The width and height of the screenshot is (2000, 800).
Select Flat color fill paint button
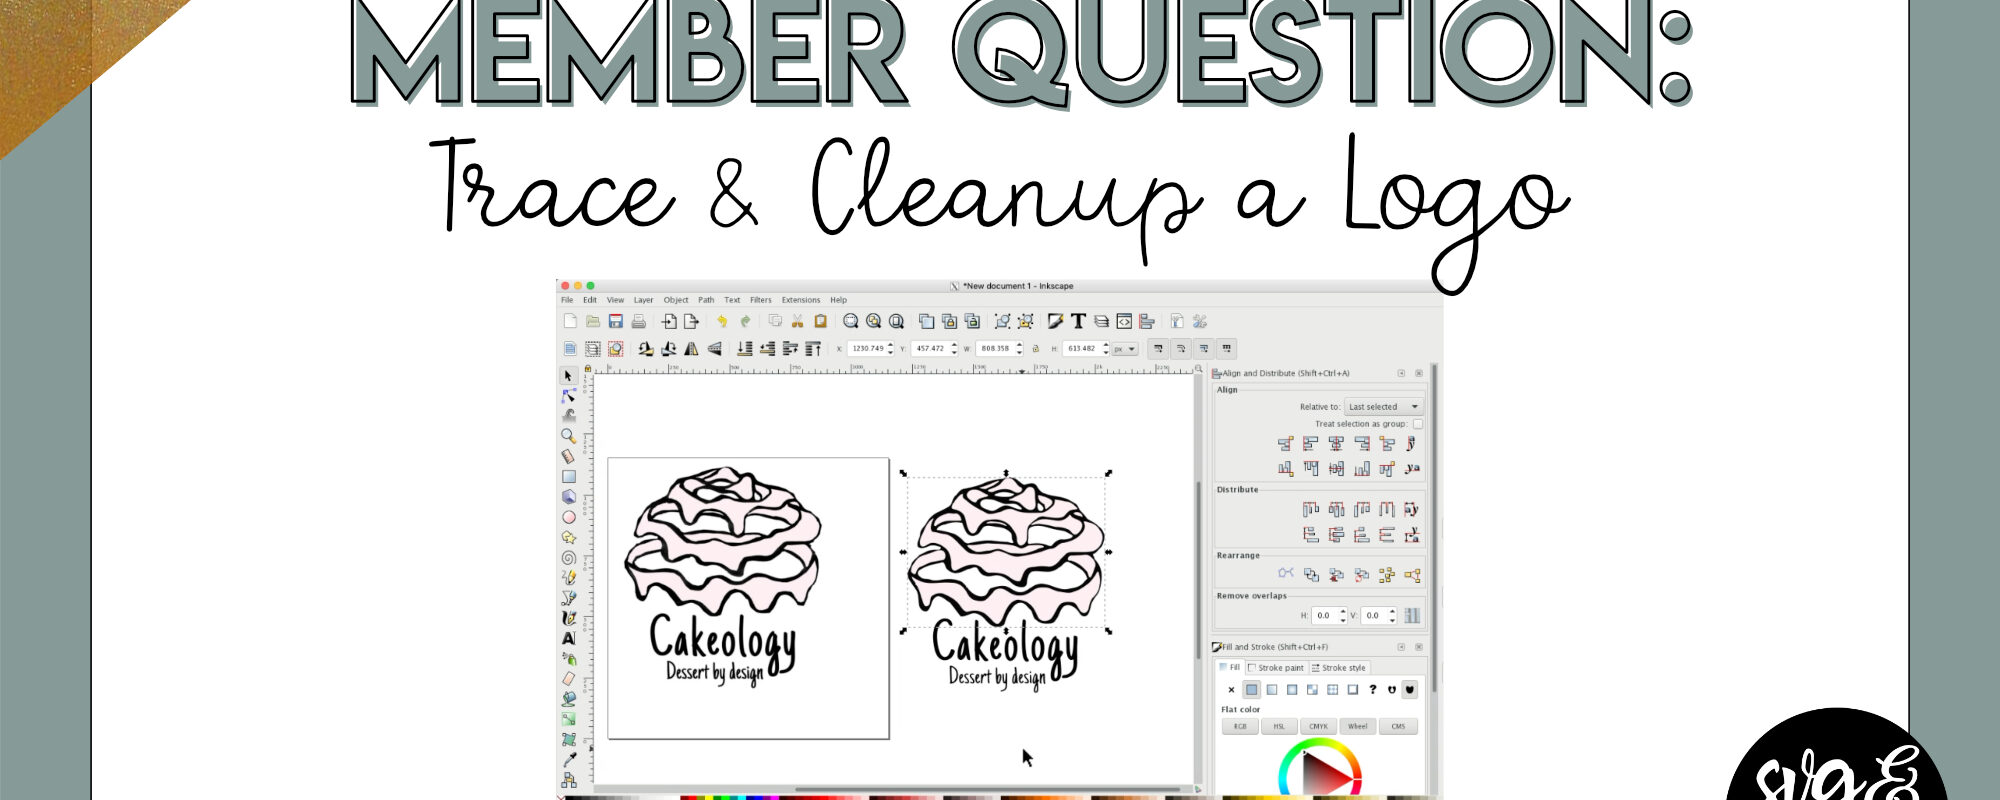(x=1251, y=689)
